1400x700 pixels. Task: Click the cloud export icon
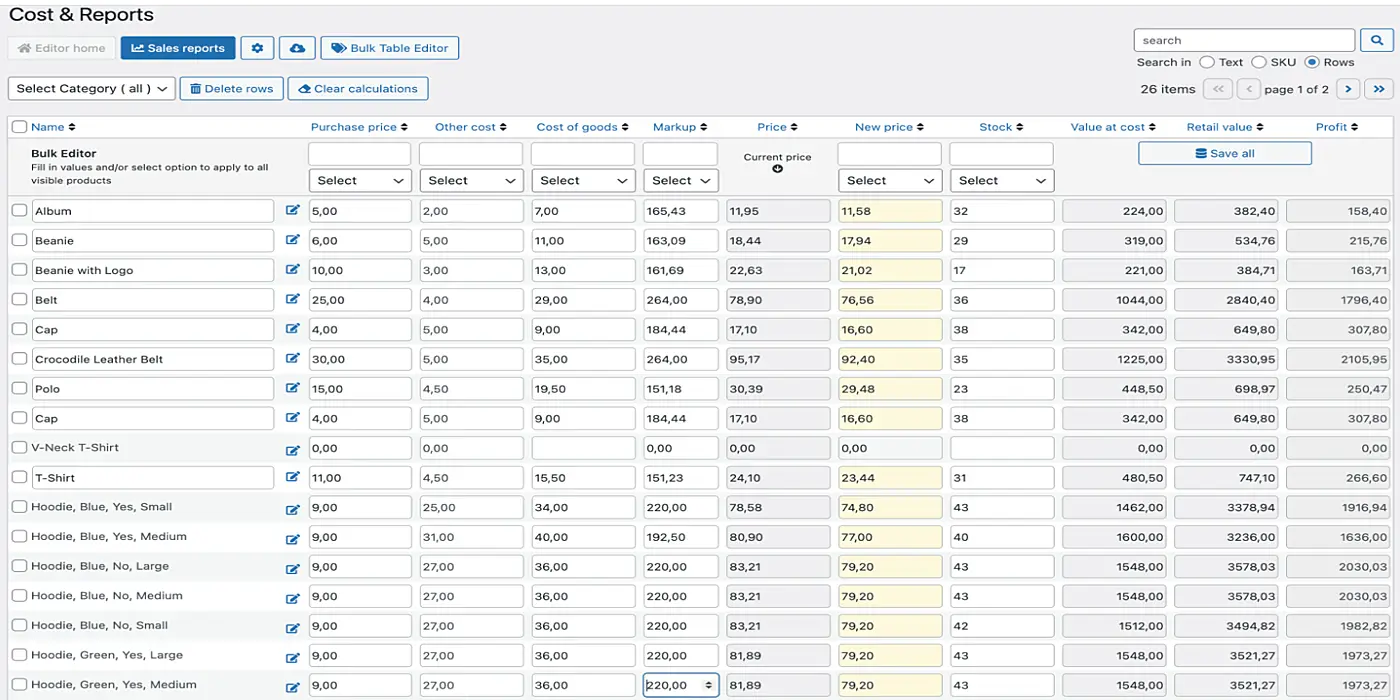click(x=297, y=47)
